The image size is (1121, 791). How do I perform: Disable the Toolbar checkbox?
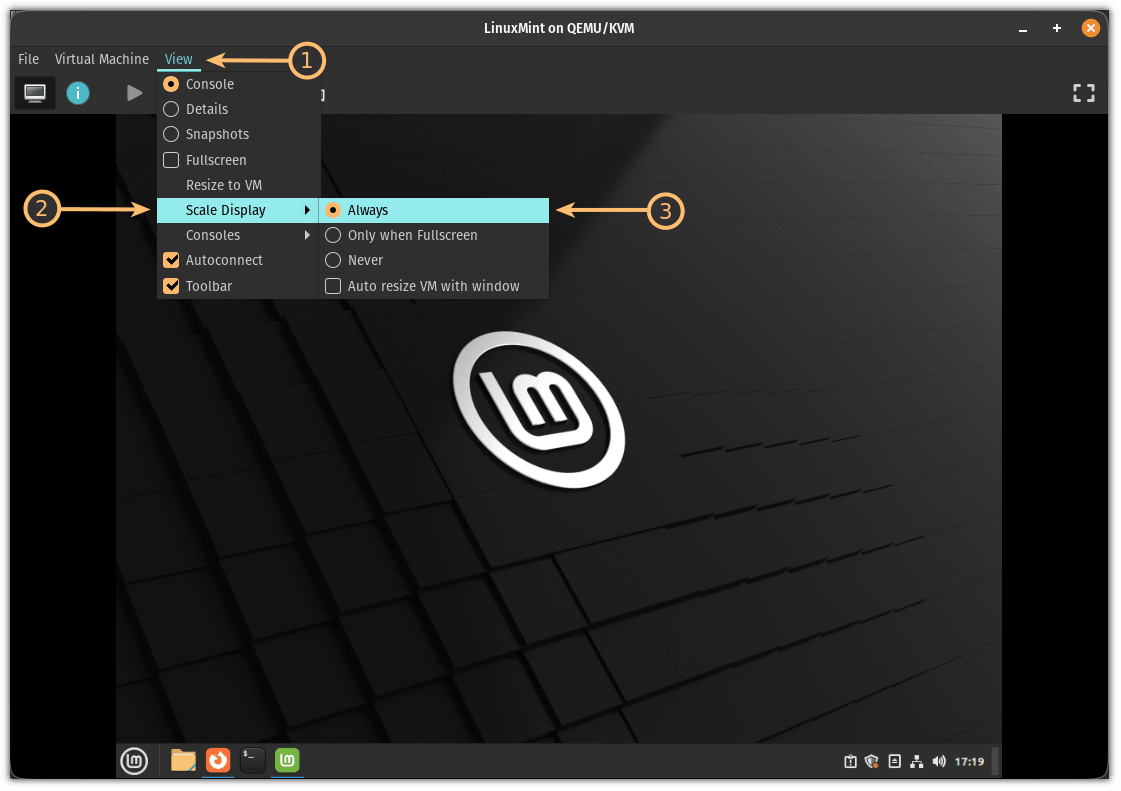pyautogui.click(x=171, y=286)
